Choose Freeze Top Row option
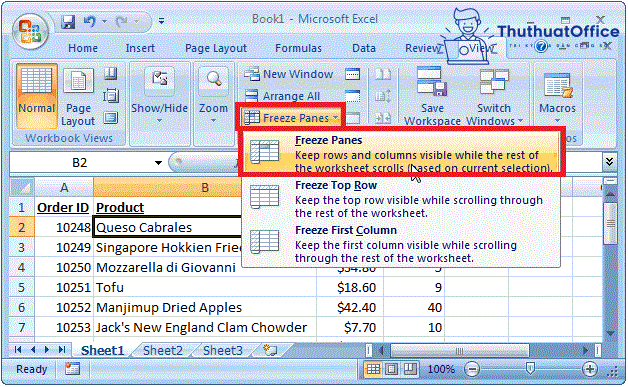628x387 pixels. [402, 199]
